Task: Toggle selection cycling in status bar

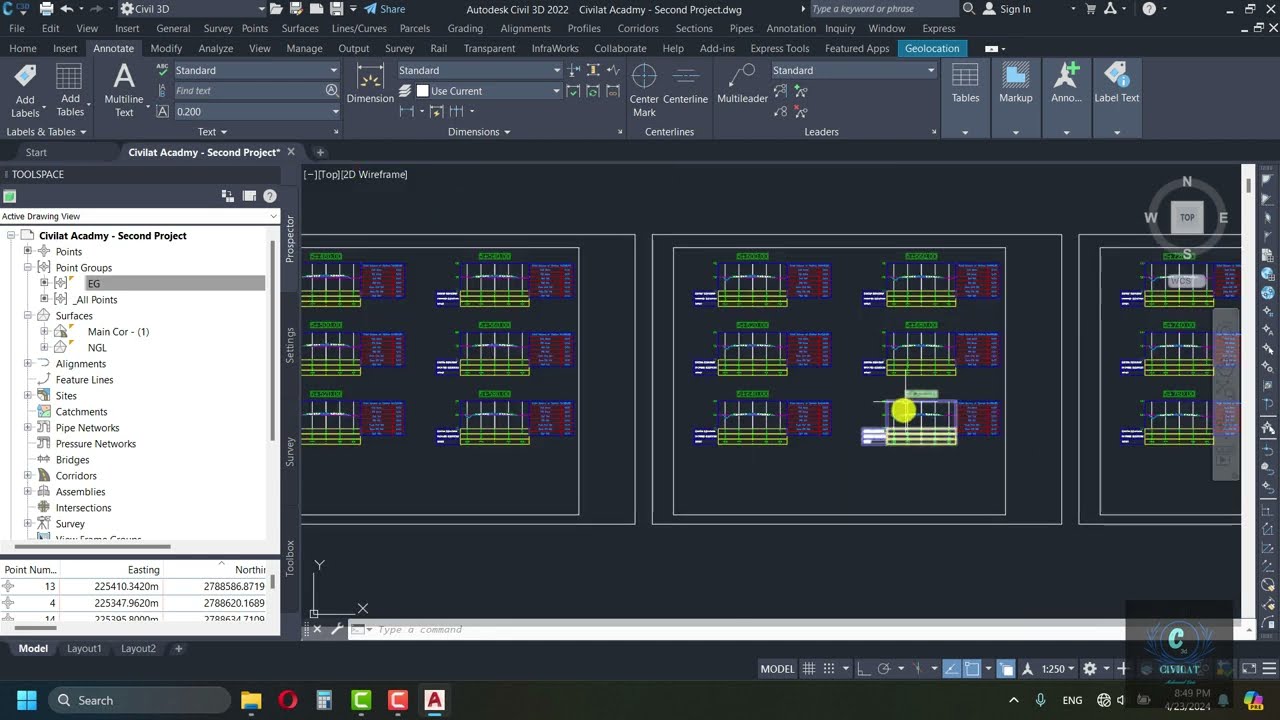Action: pos(1007,669)
